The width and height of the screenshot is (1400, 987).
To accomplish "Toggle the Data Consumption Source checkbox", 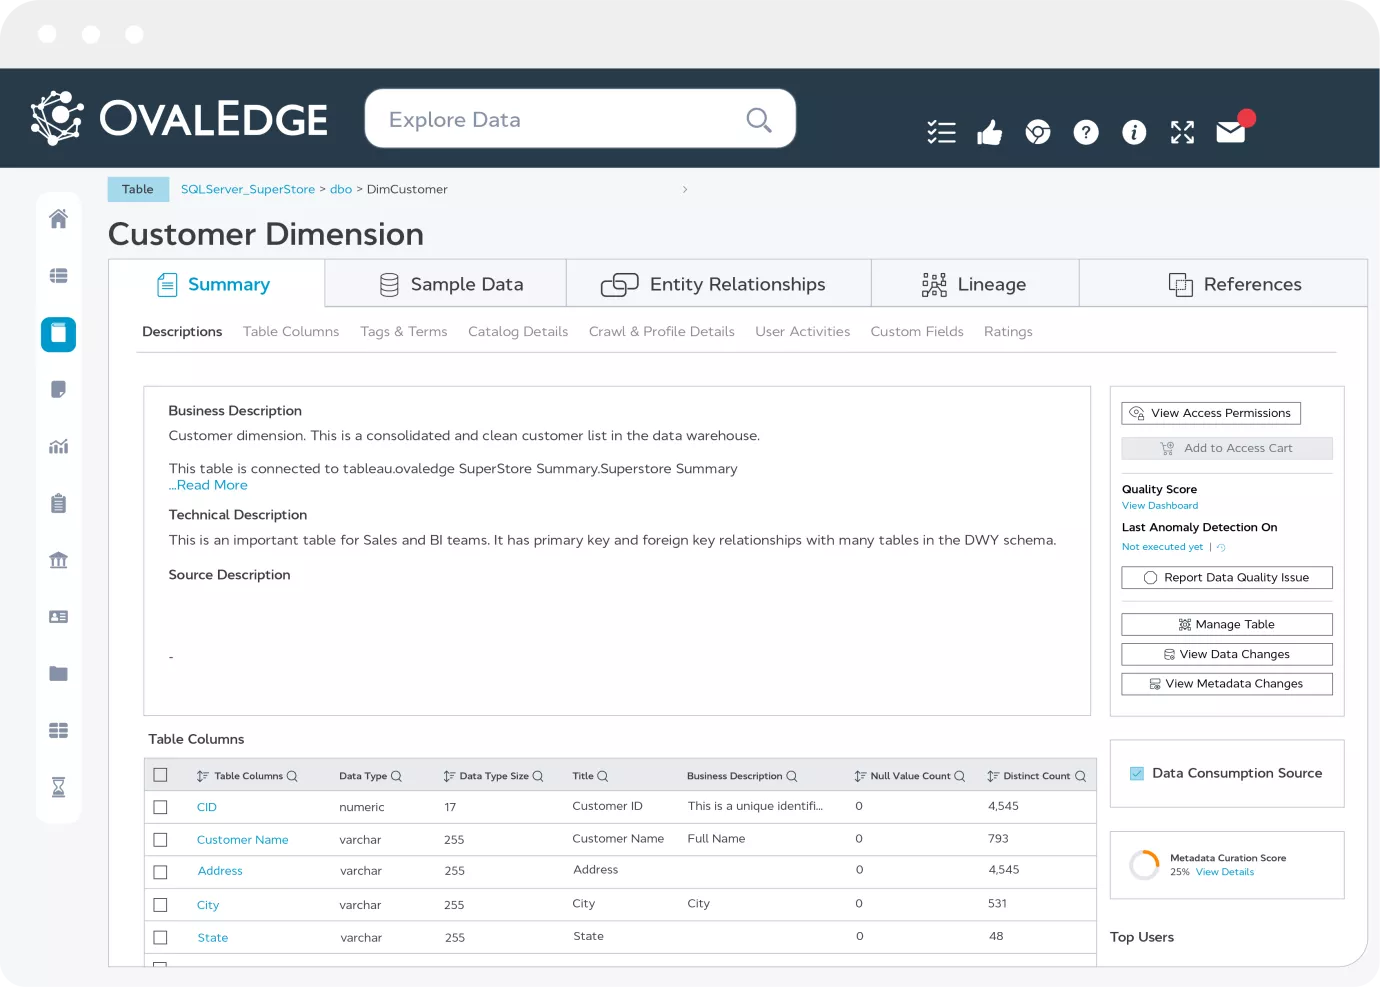I will tap(1136, 772).
